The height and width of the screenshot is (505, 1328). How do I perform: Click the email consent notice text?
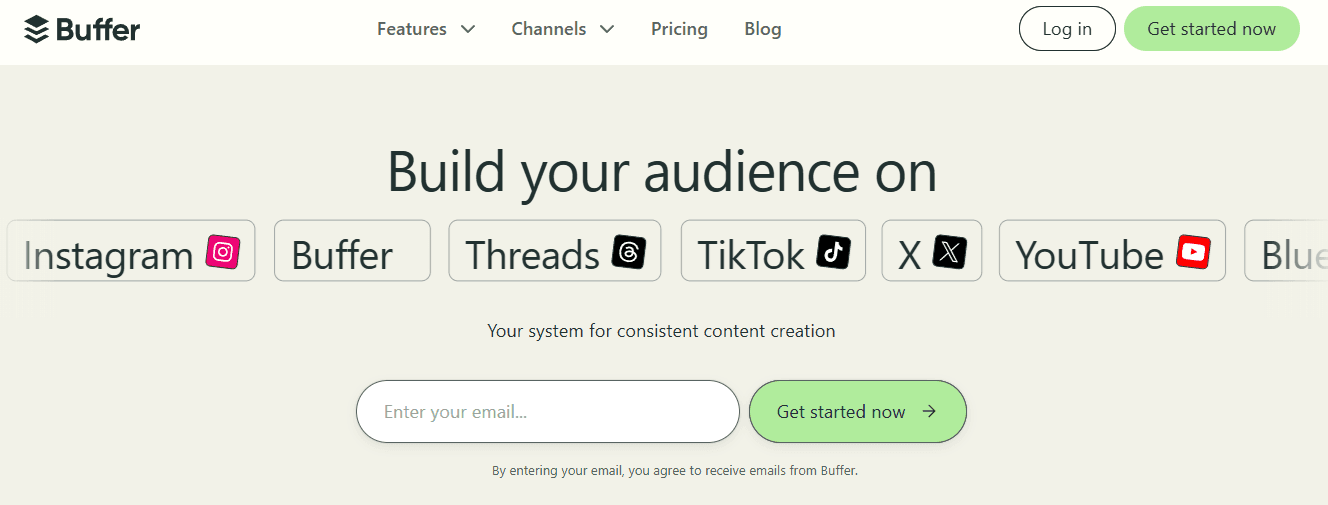[x=675, y=470]
